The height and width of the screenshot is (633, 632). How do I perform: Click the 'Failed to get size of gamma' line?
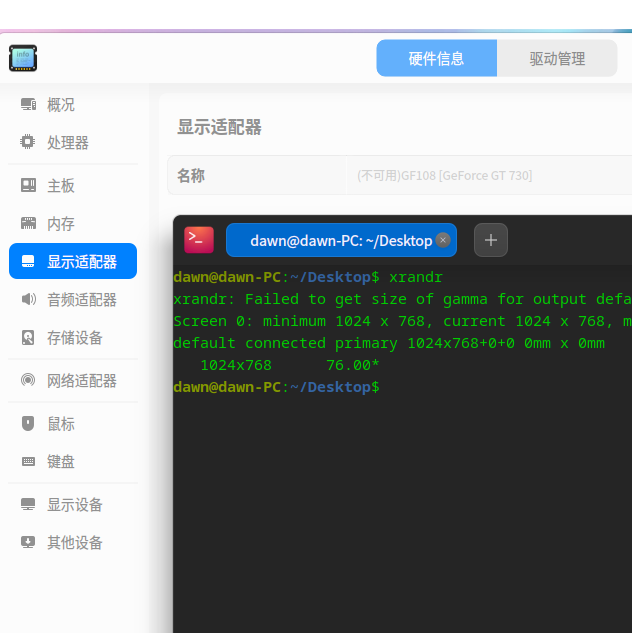402,299
